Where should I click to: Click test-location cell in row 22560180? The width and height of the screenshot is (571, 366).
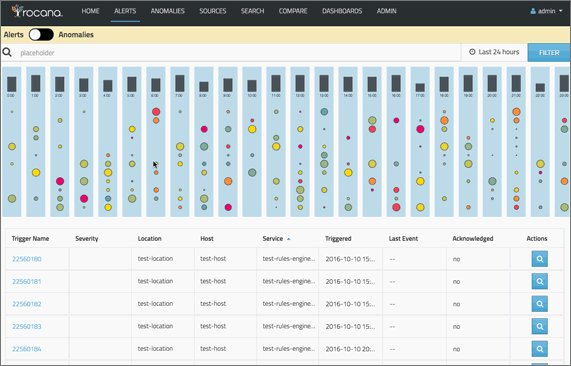click(x=155, y=259)
